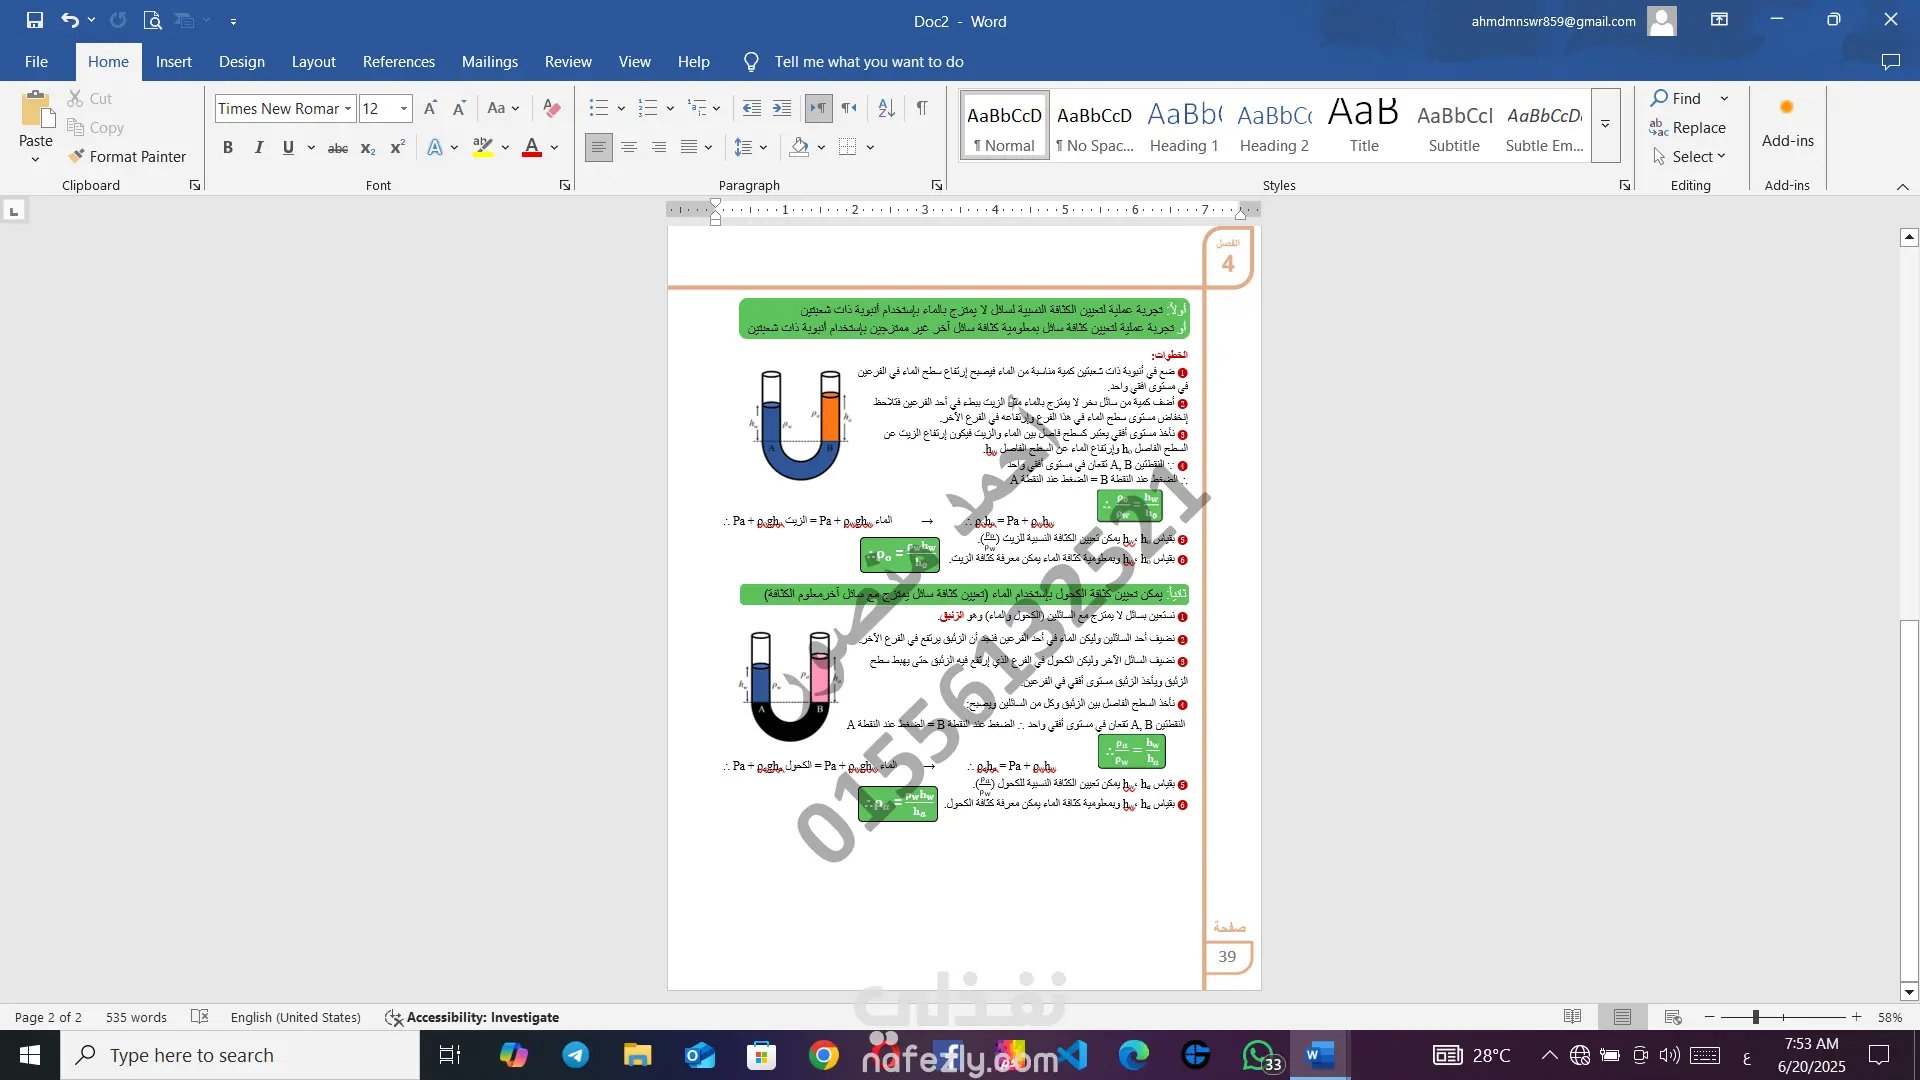The height and width of the screenshot is (1080, 1920).
Task: Expand the font size dropdown
Action: (x=404, y=108)
